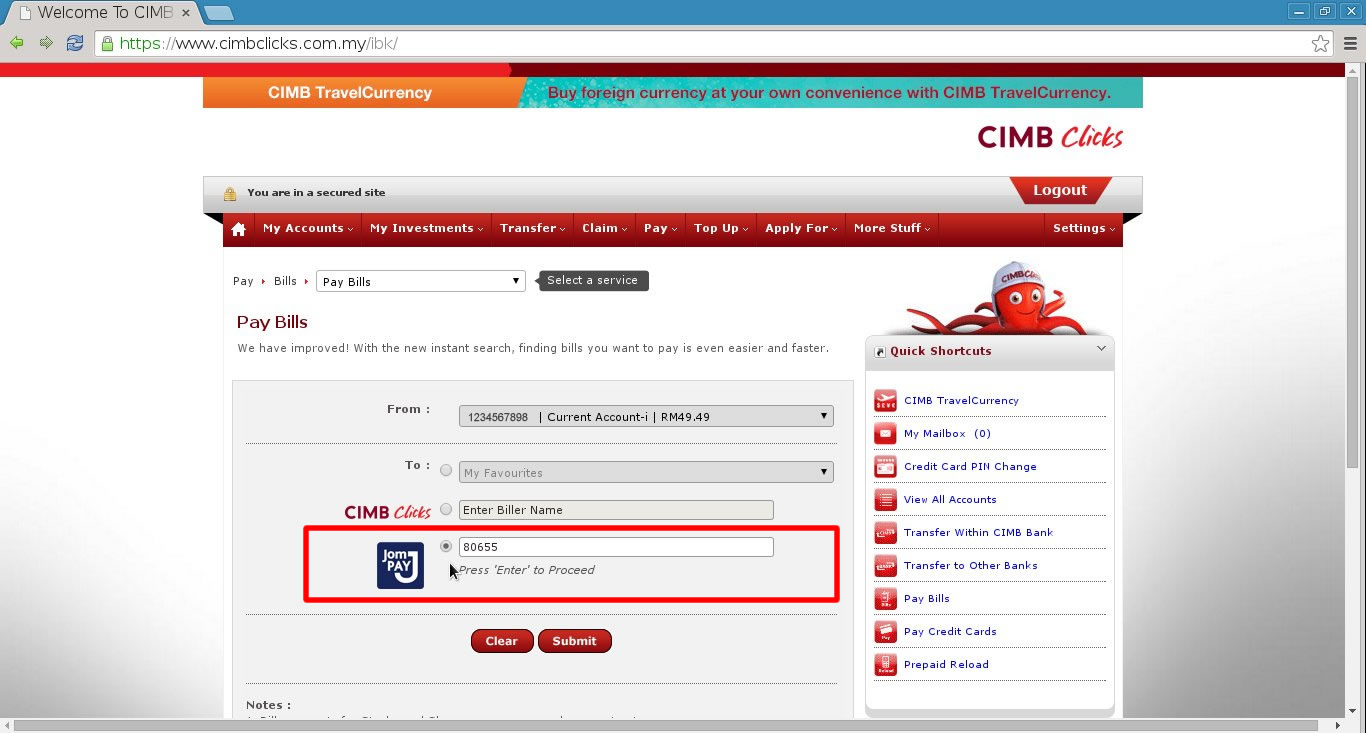This screenshot has height=733, width=1366.
Task: Open the Prepaid Reload link
Action: (946, 665)
